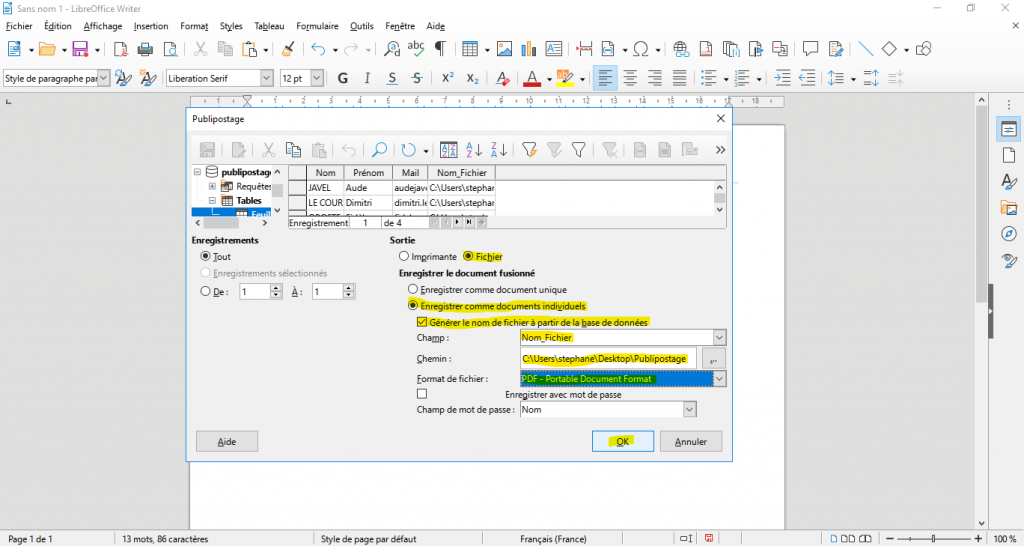Click the Insert Text Box icon

(554, 49)
